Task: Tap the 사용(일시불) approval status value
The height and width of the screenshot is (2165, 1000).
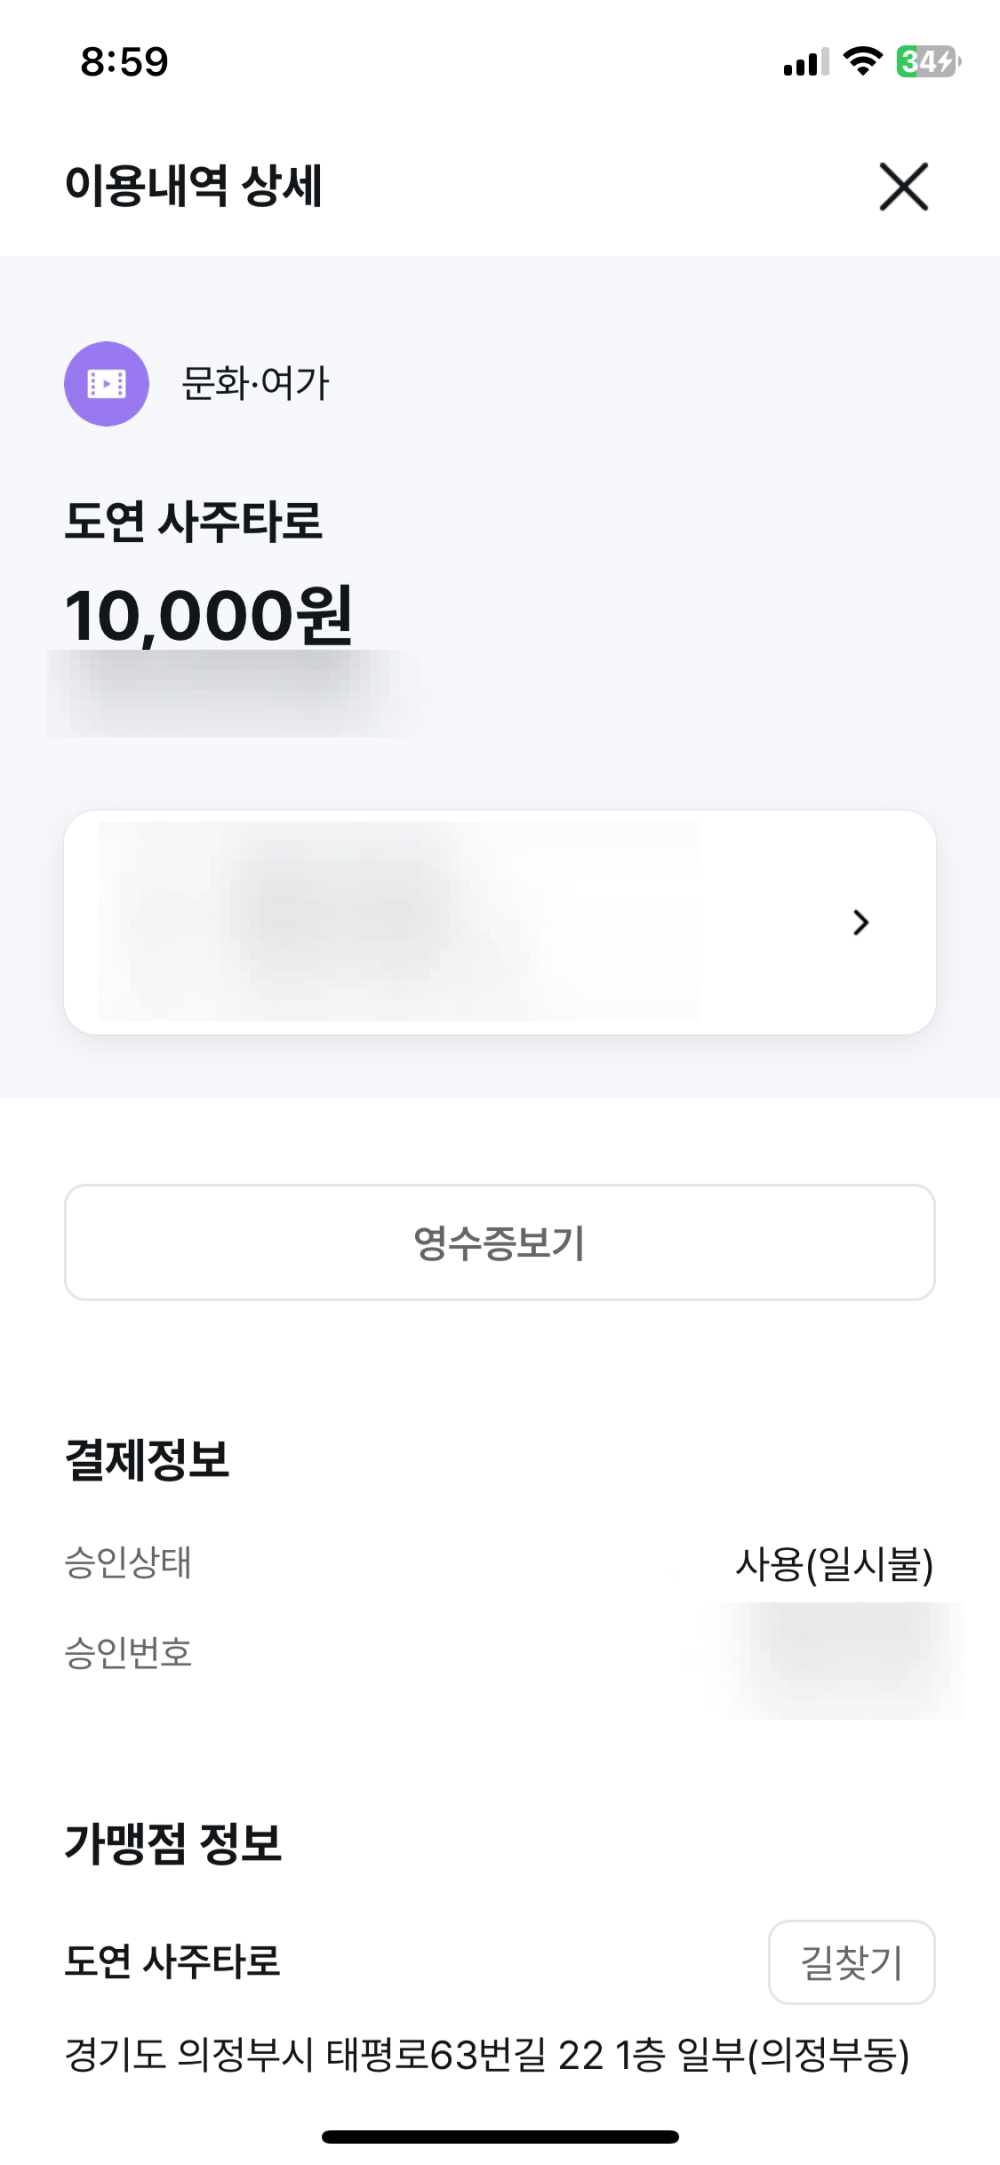Action: pos(834,1564)
